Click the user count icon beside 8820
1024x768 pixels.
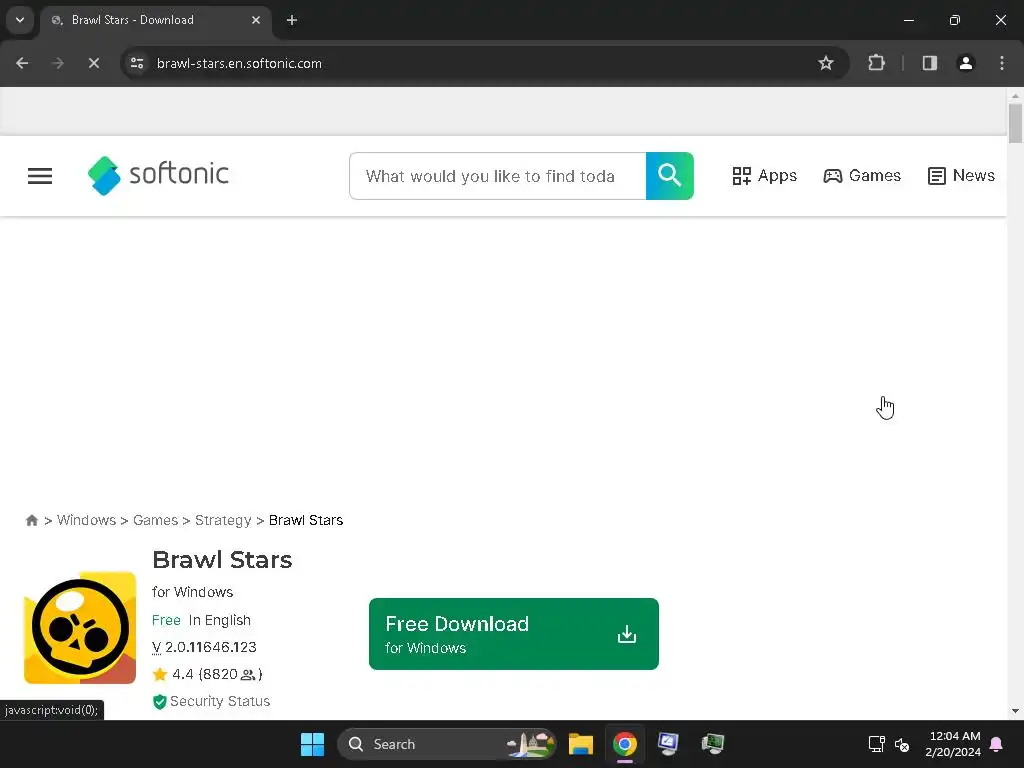click(248, 675)
